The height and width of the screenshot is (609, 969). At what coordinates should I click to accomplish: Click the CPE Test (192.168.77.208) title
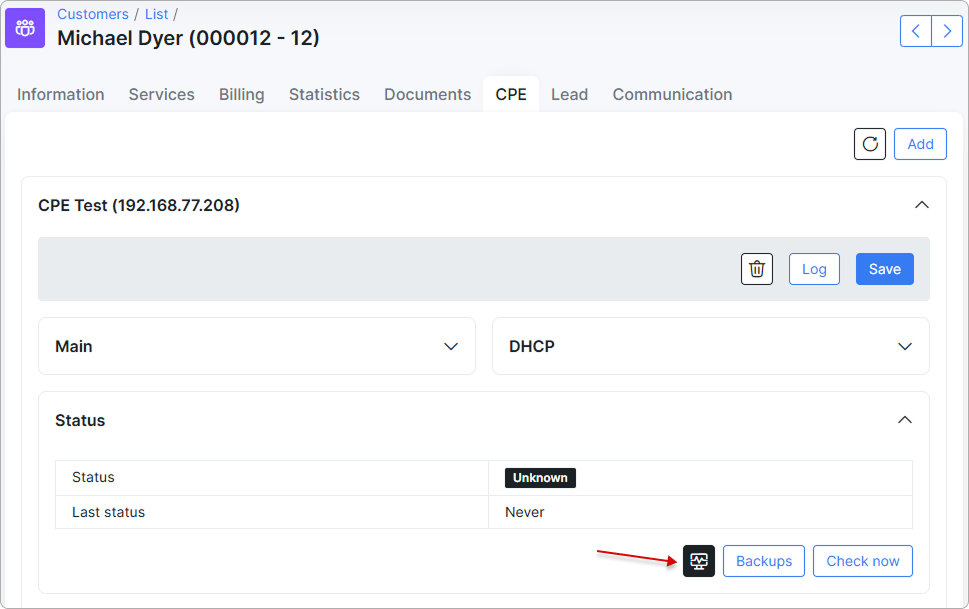point(139,205)
